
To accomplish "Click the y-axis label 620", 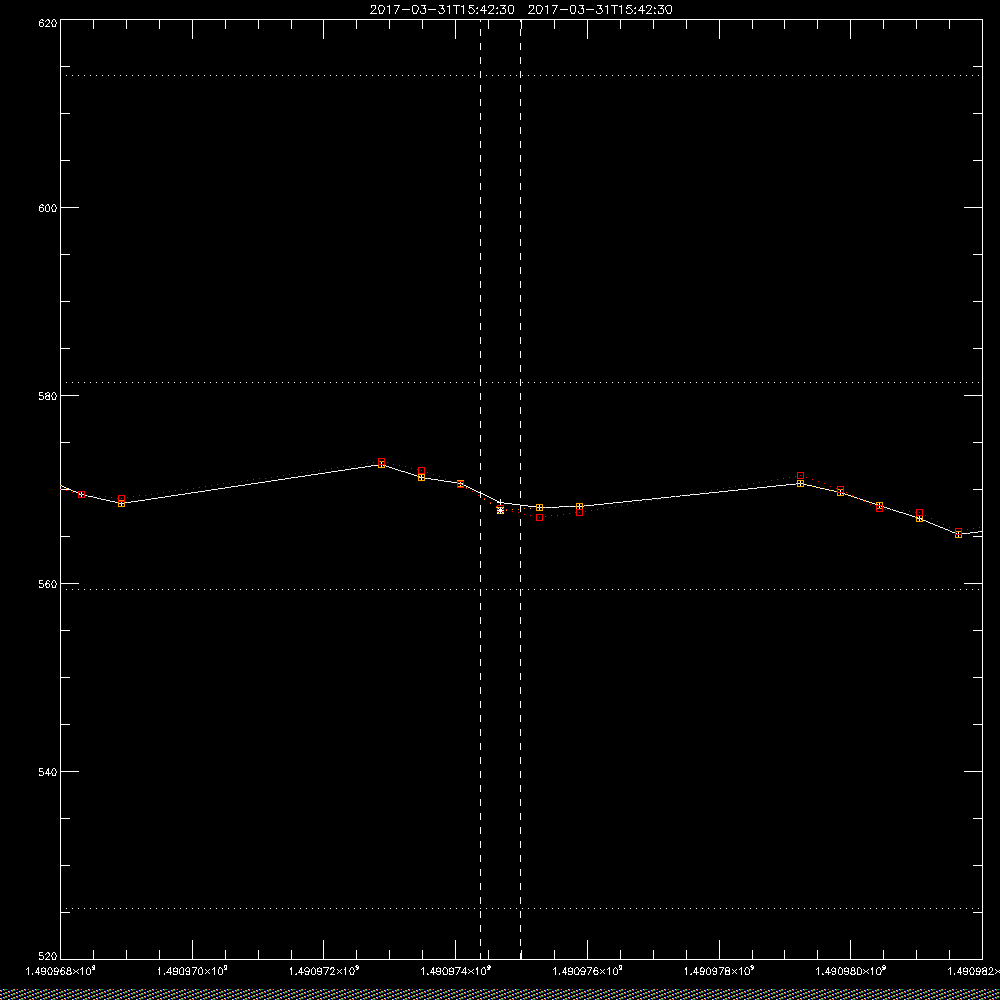I will [x=48, y=23].
